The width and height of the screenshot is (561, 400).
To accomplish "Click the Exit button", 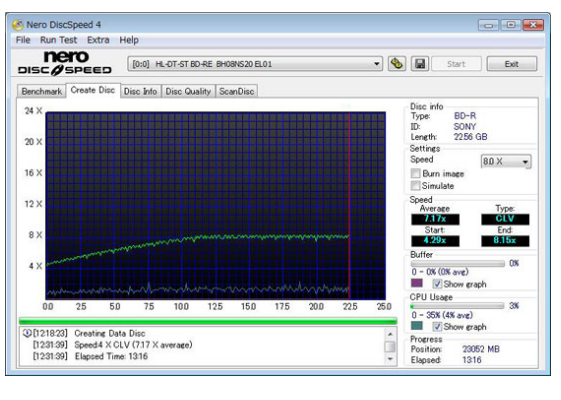I will pyautogui.click(x=512, y=64).
